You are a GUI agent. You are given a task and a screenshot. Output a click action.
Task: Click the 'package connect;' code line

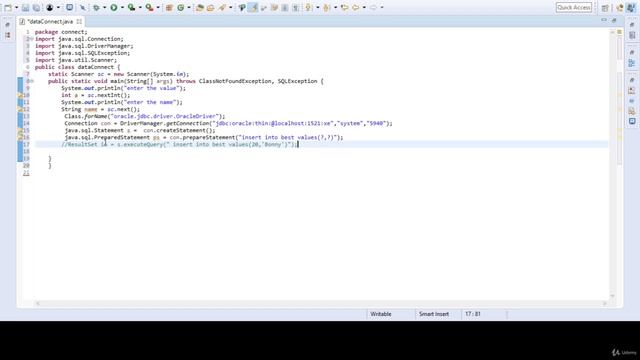(x=61, y=32)
